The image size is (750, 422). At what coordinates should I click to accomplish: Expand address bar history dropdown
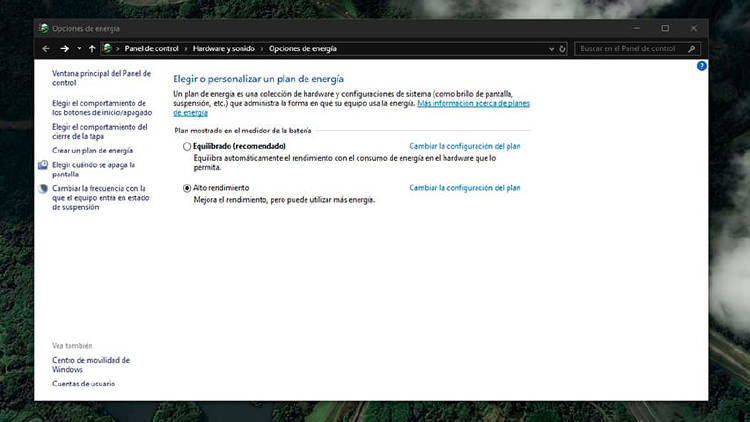(551, 48)
